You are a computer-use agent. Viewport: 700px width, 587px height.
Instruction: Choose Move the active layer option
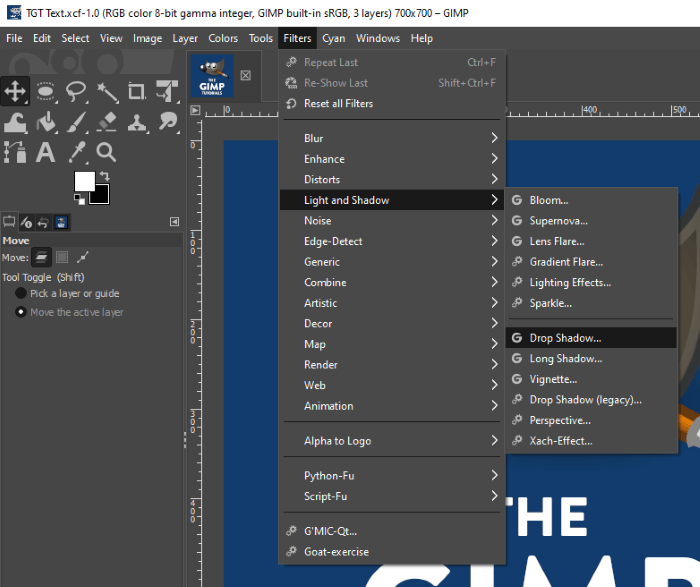[69, 312]
